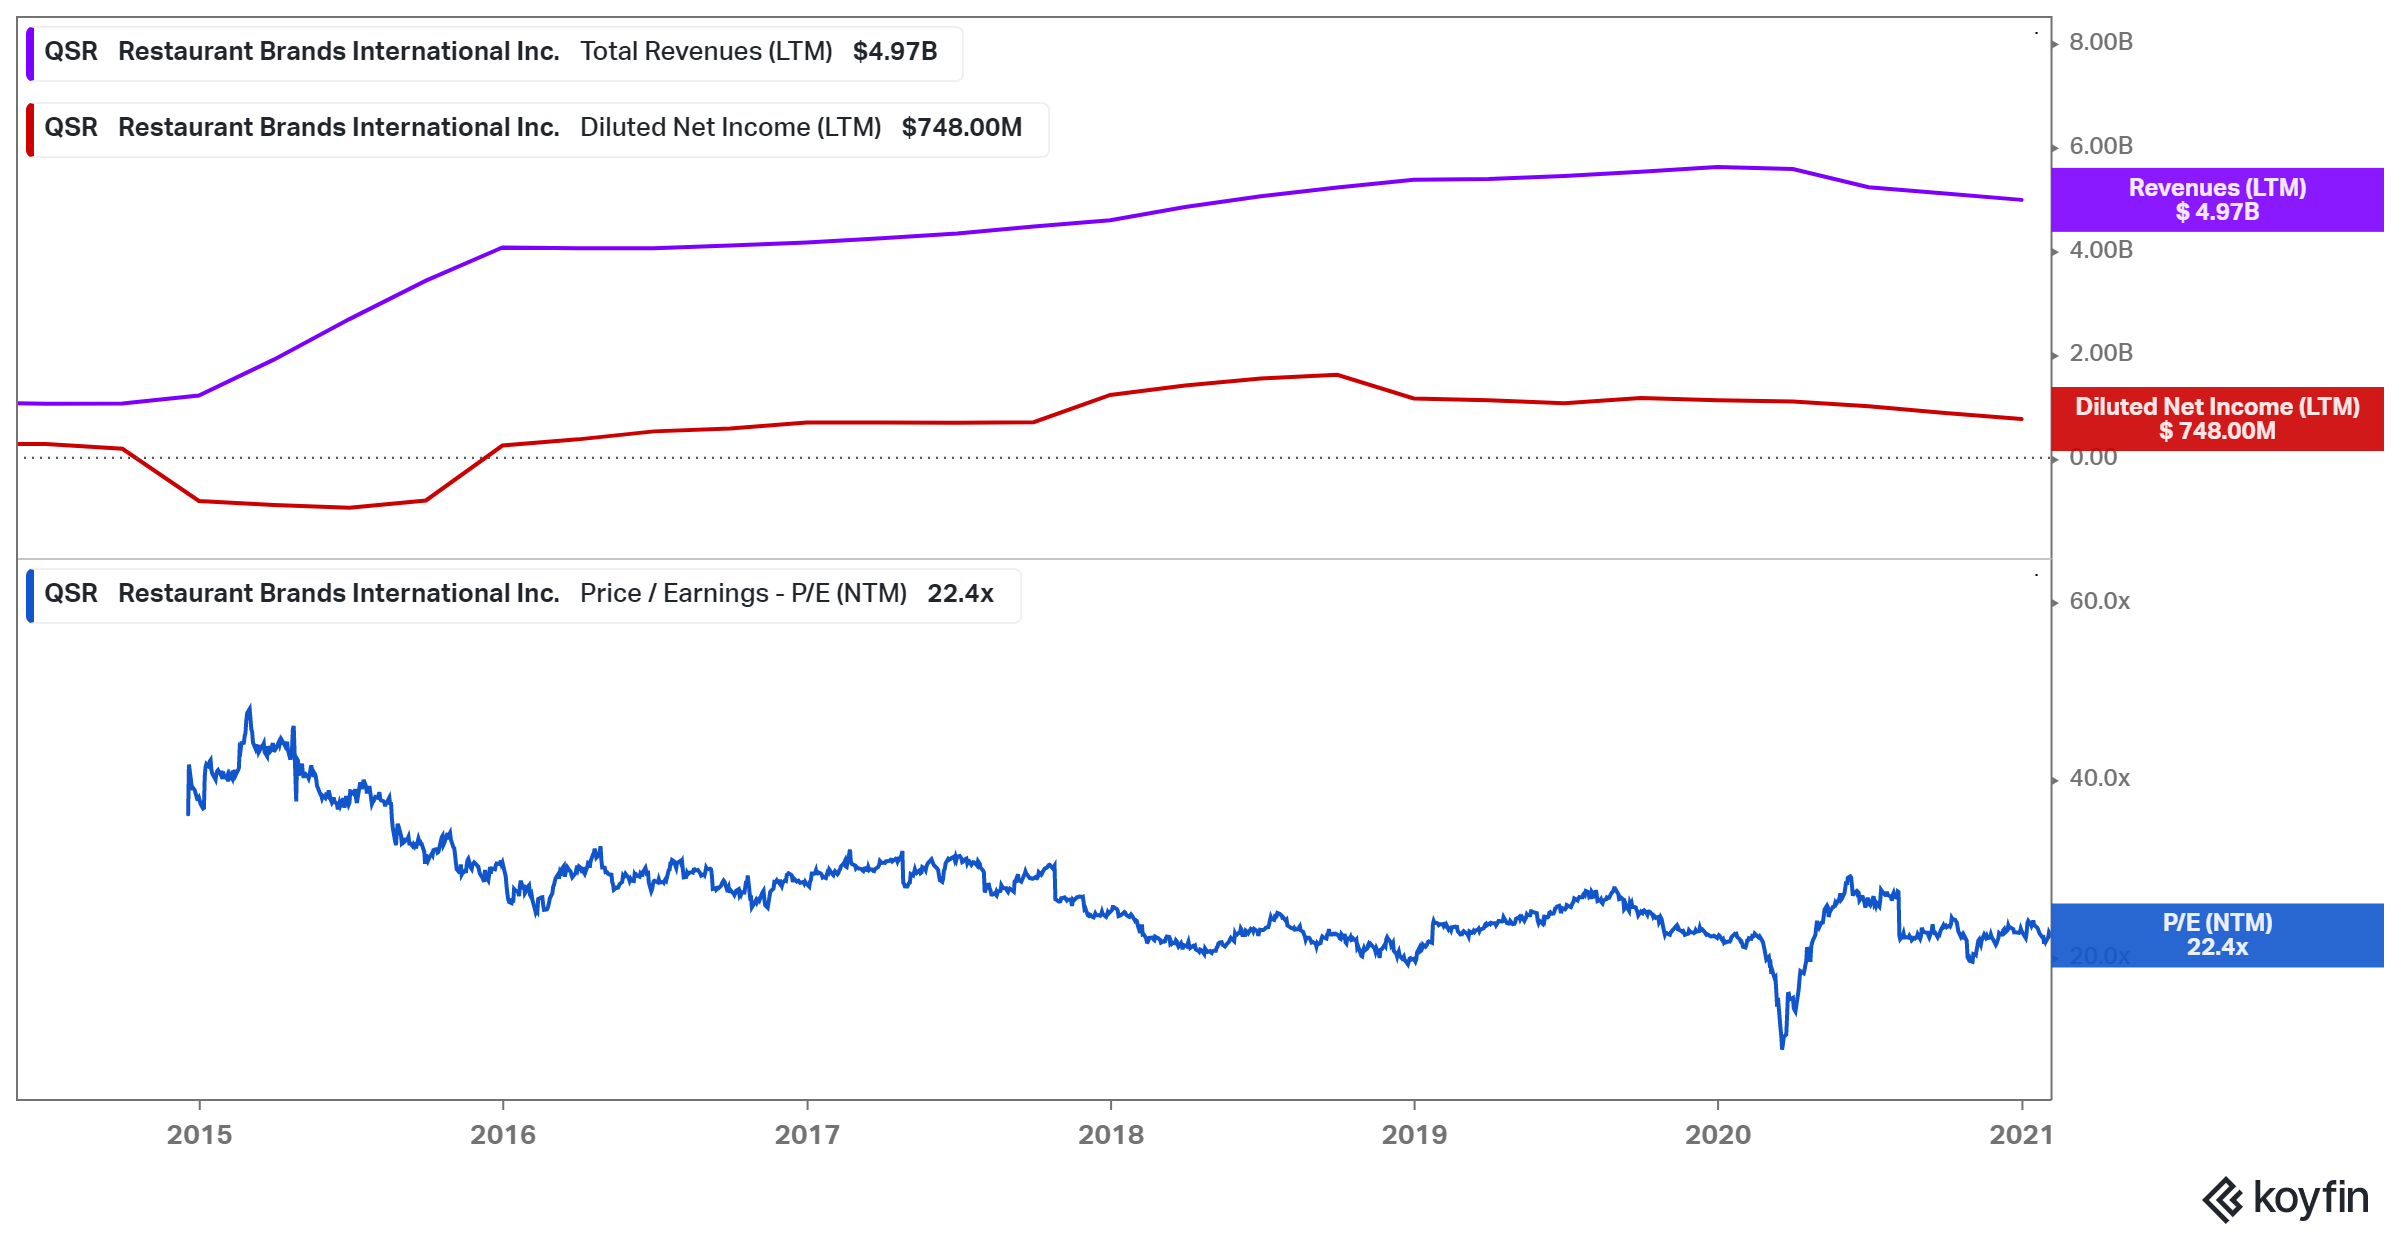Screen dimensions: 2400x1240
Task: Click the 60.0x label on P/E axis
Action: [2099, 601]
